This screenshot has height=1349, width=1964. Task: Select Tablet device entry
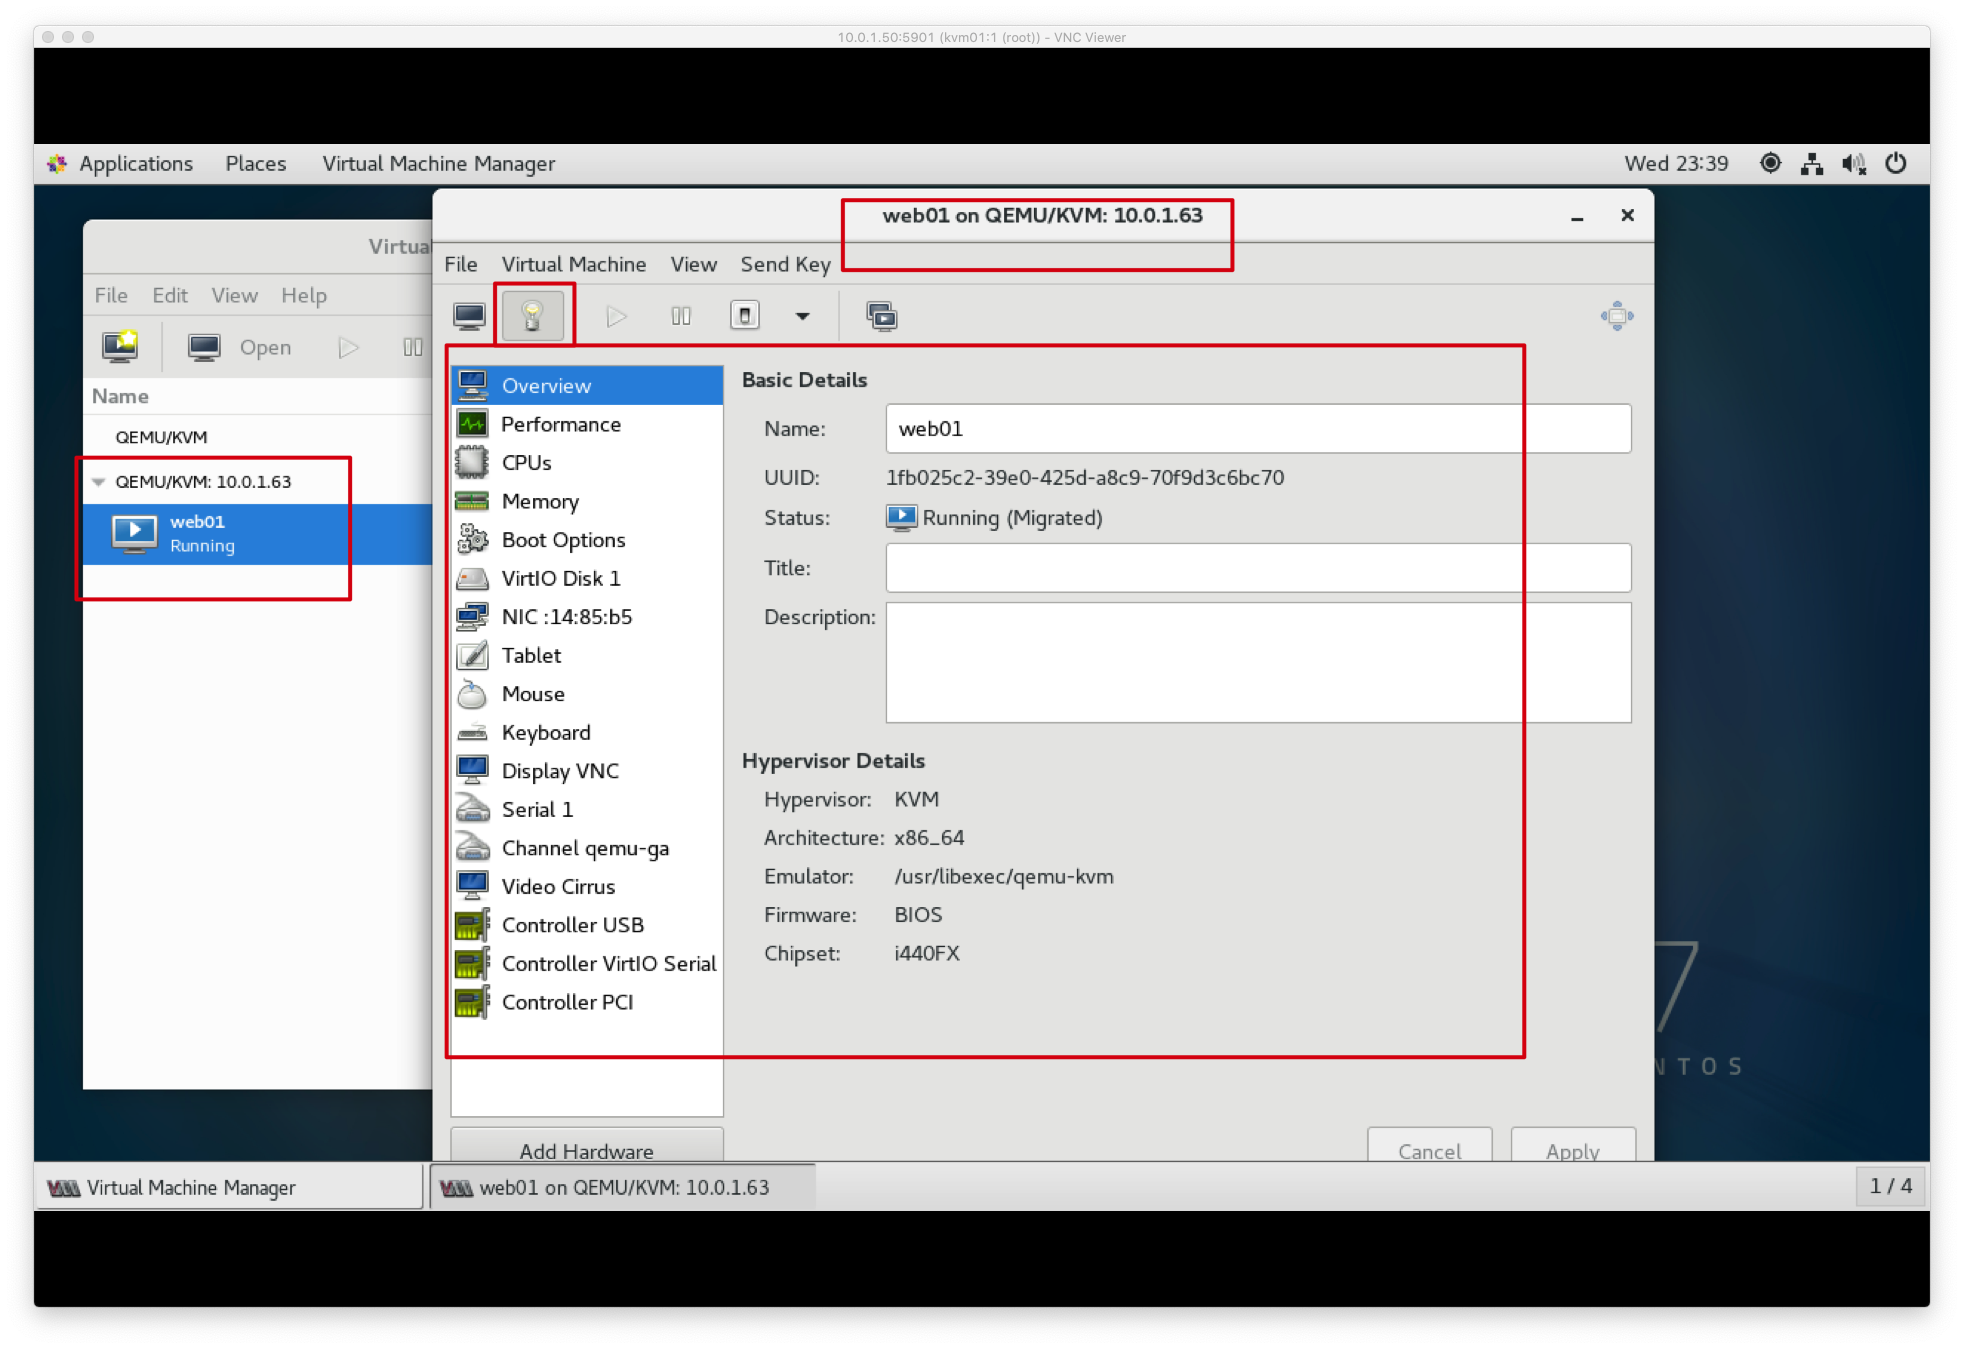coord(587,655)
